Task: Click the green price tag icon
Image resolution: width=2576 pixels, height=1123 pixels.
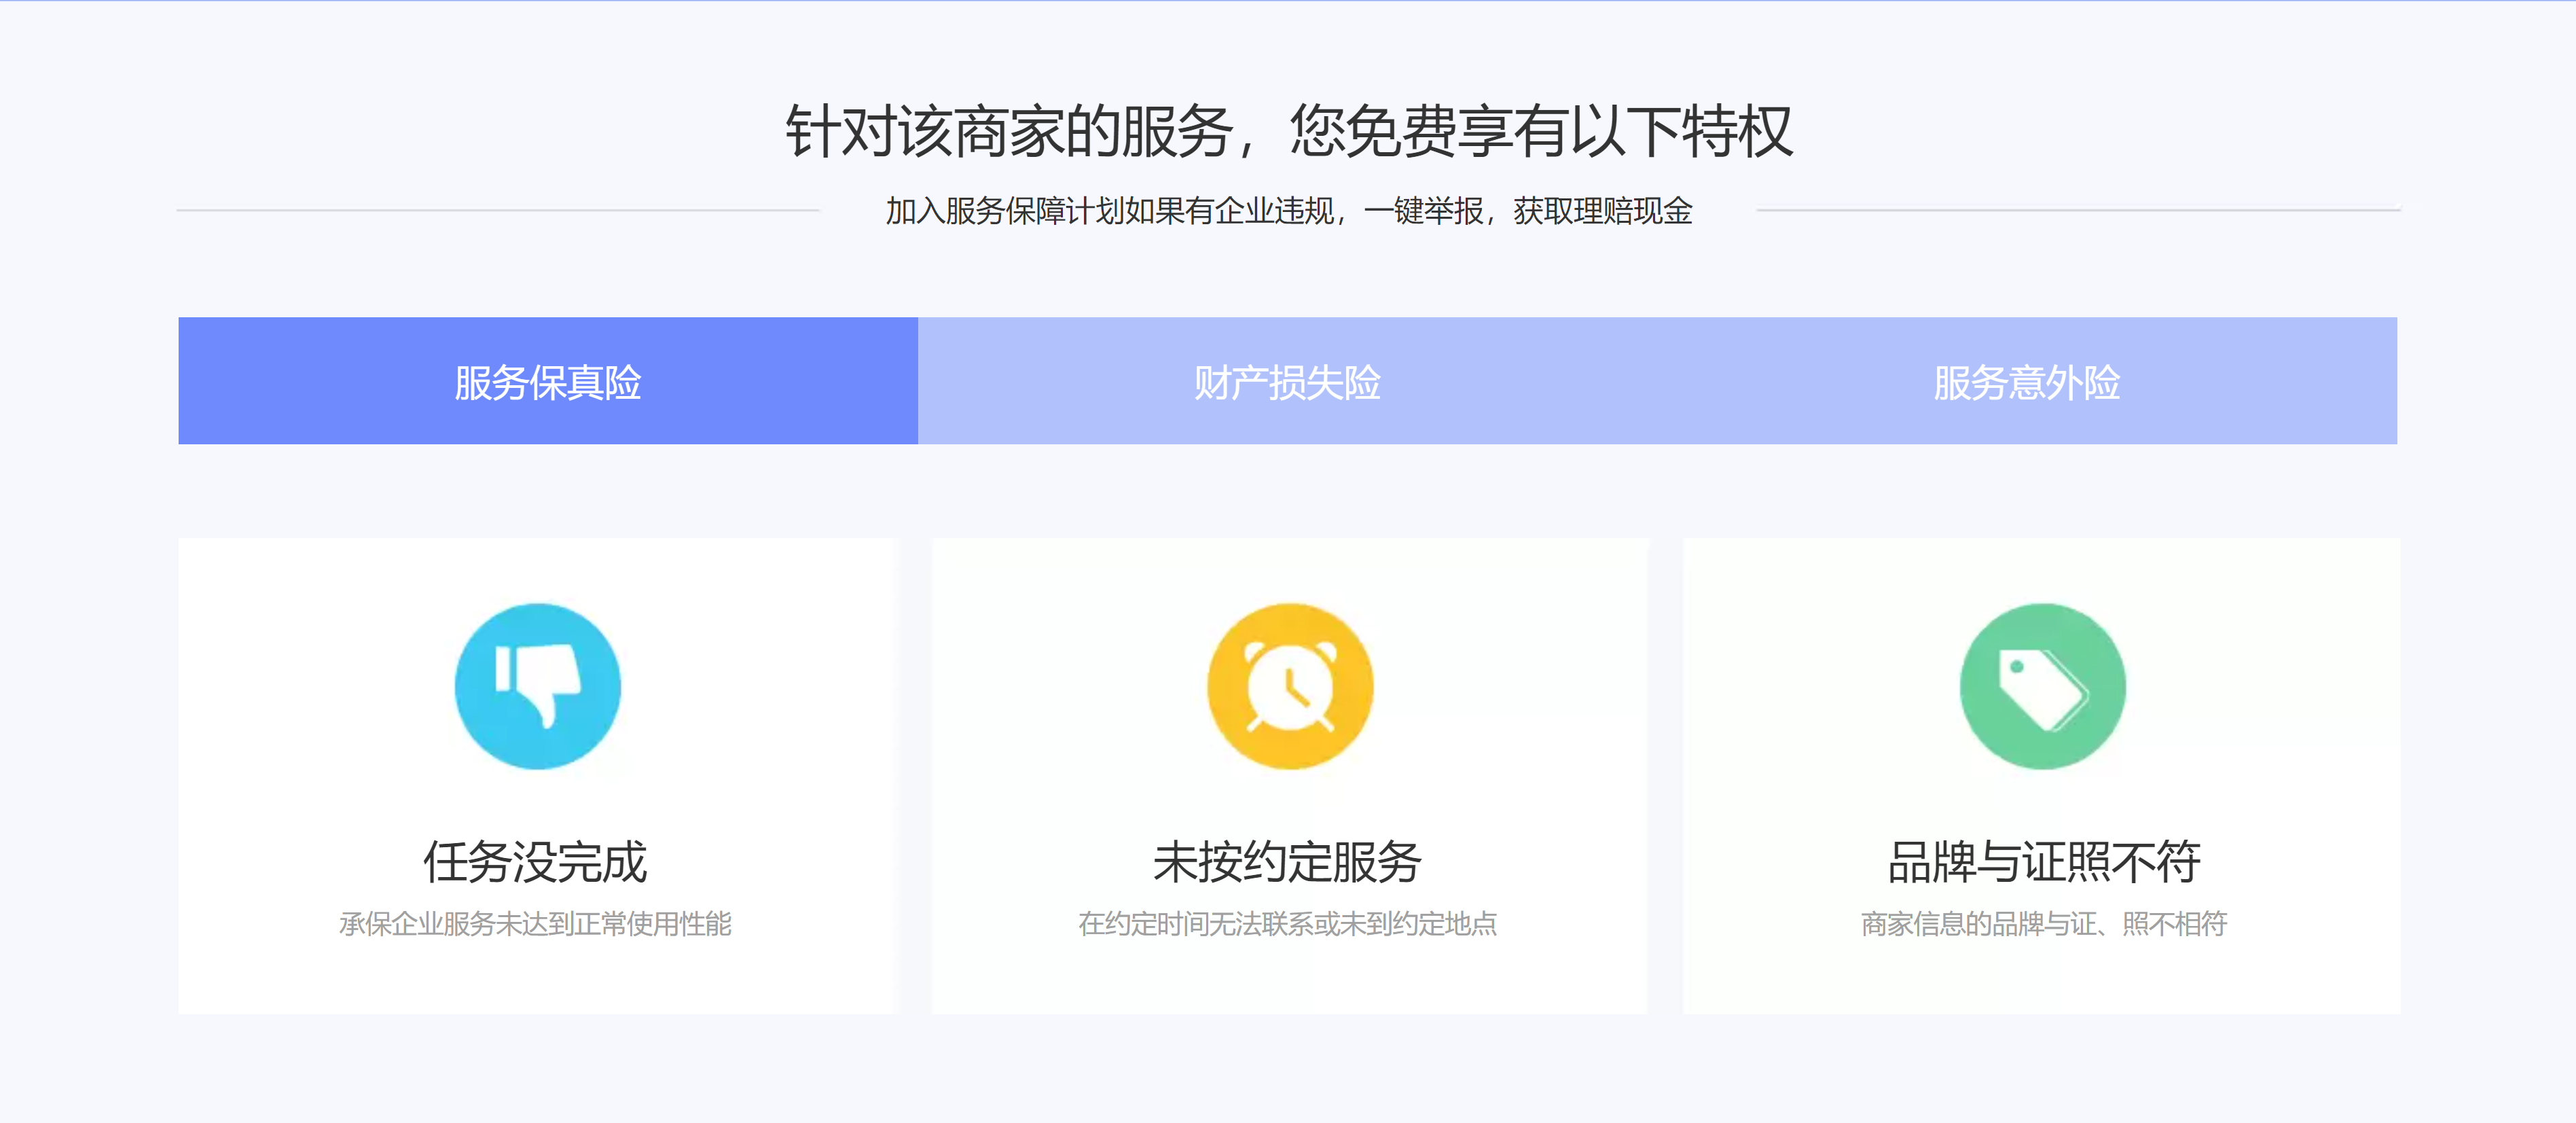Action: [x=2042, y=686]
